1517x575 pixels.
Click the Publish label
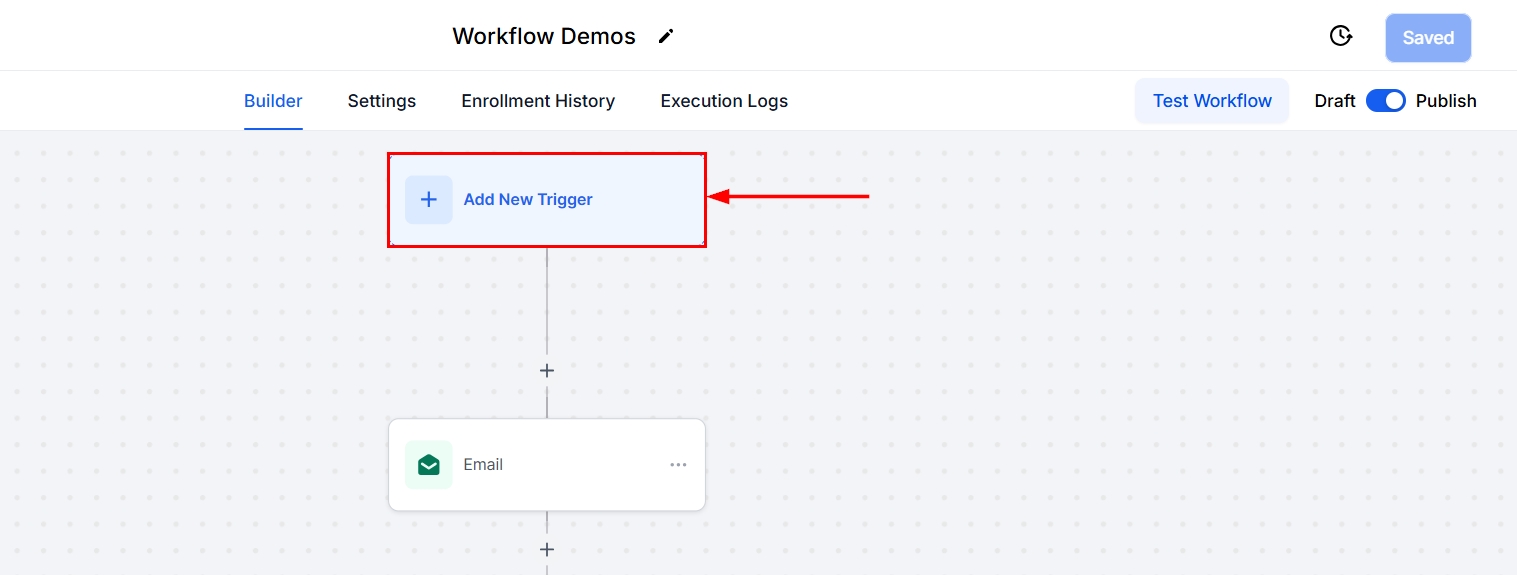pyautogui.click(x=1446, y=101)
